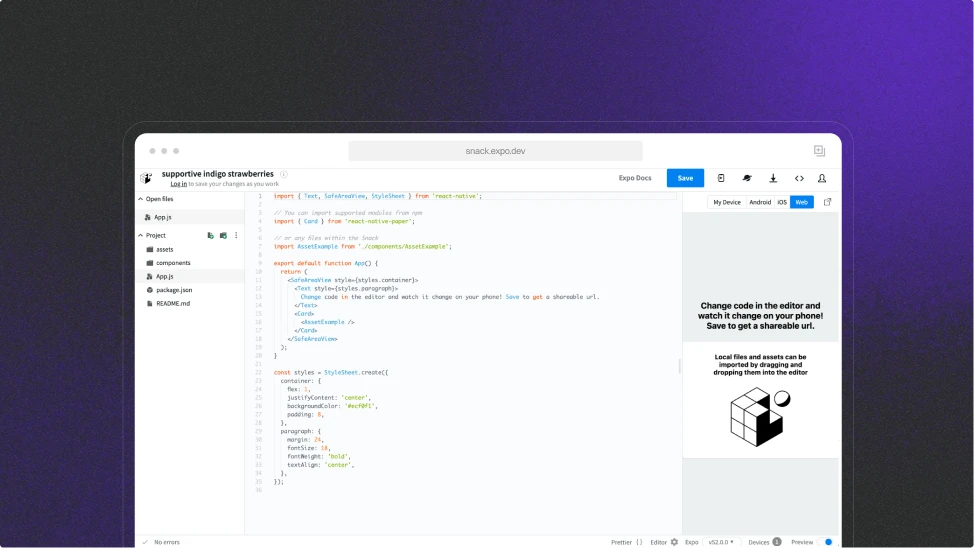Screen dimensions: 974x548
Task: Click the assets folder icon
Action: coord(150,249)
